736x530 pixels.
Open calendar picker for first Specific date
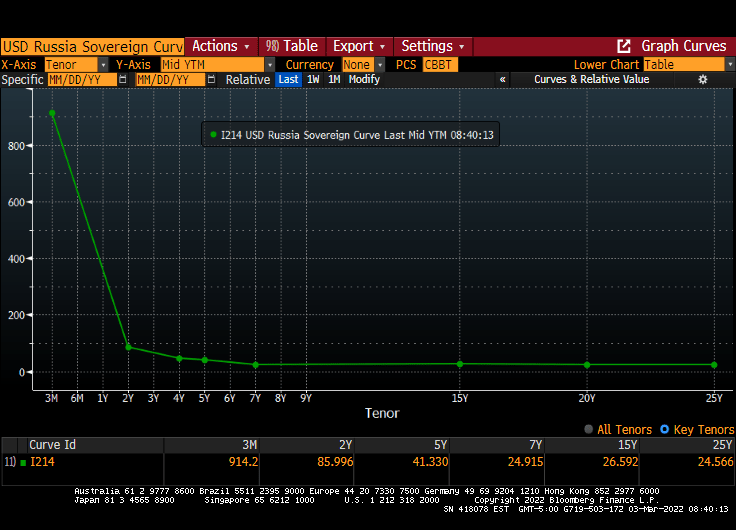(123, 80)
